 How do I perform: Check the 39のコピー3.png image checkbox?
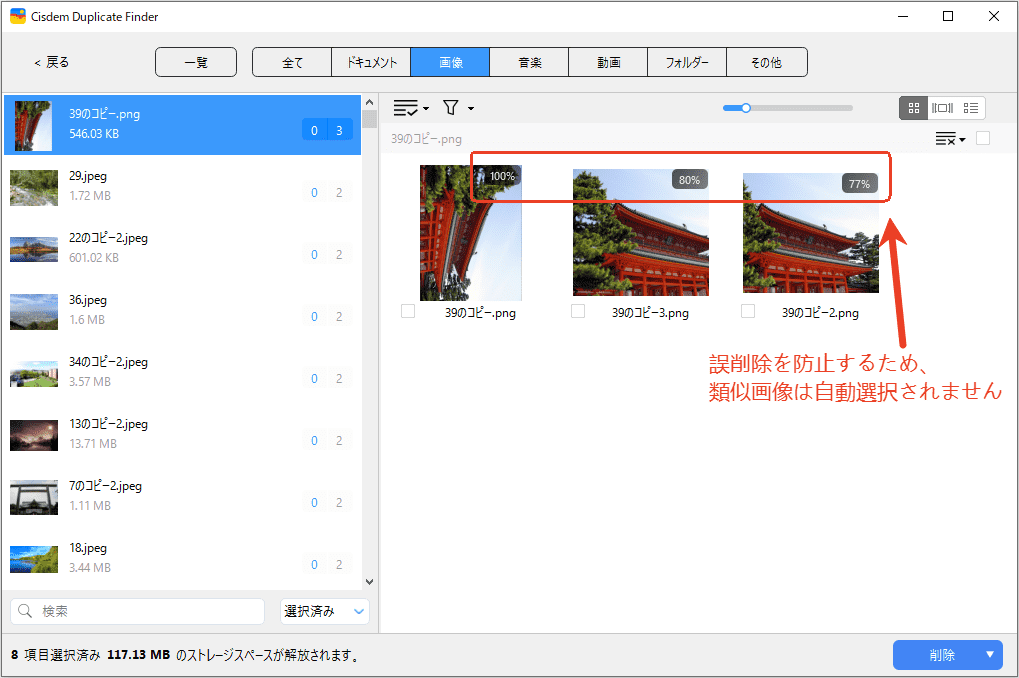coord(578,312)
